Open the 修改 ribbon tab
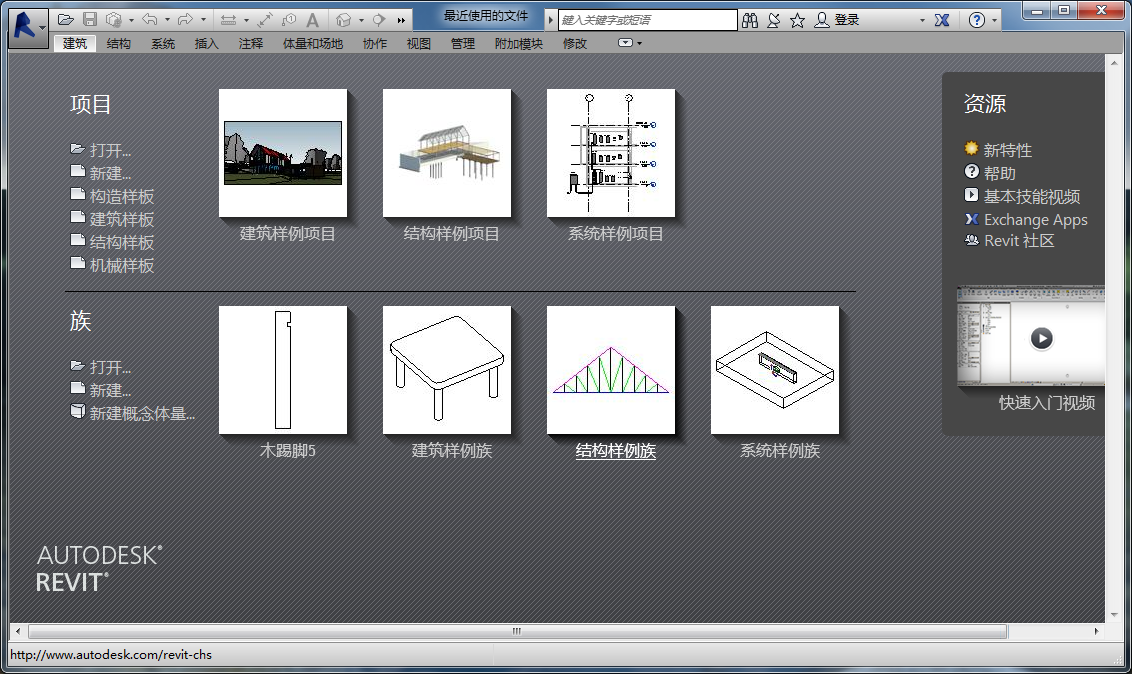Screen dimensions: 1132x674 [x=575, y=43]
